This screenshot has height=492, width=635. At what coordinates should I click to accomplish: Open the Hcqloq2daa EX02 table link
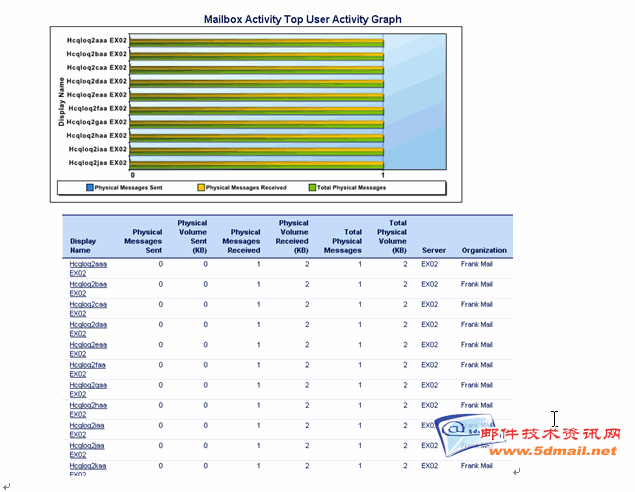coord(88,328)
